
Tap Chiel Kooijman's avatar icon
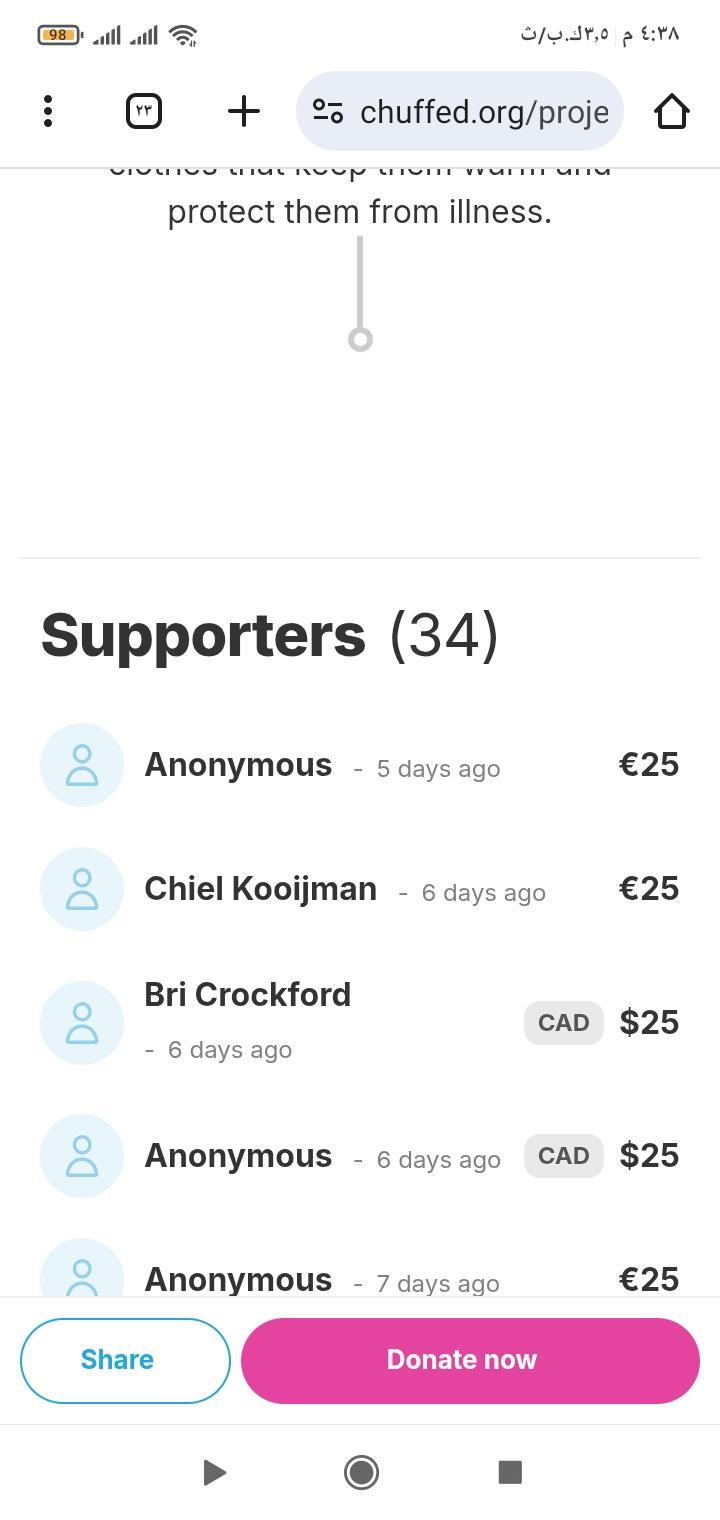[82, 889]
